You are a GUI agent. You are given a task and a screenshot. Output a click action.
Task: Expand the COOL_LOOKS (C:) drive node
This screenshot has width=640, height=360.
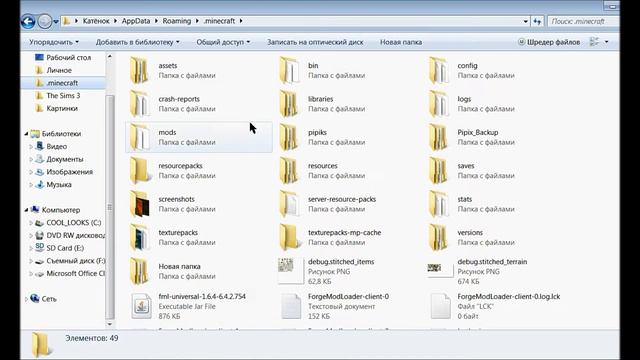pos(31,223)
